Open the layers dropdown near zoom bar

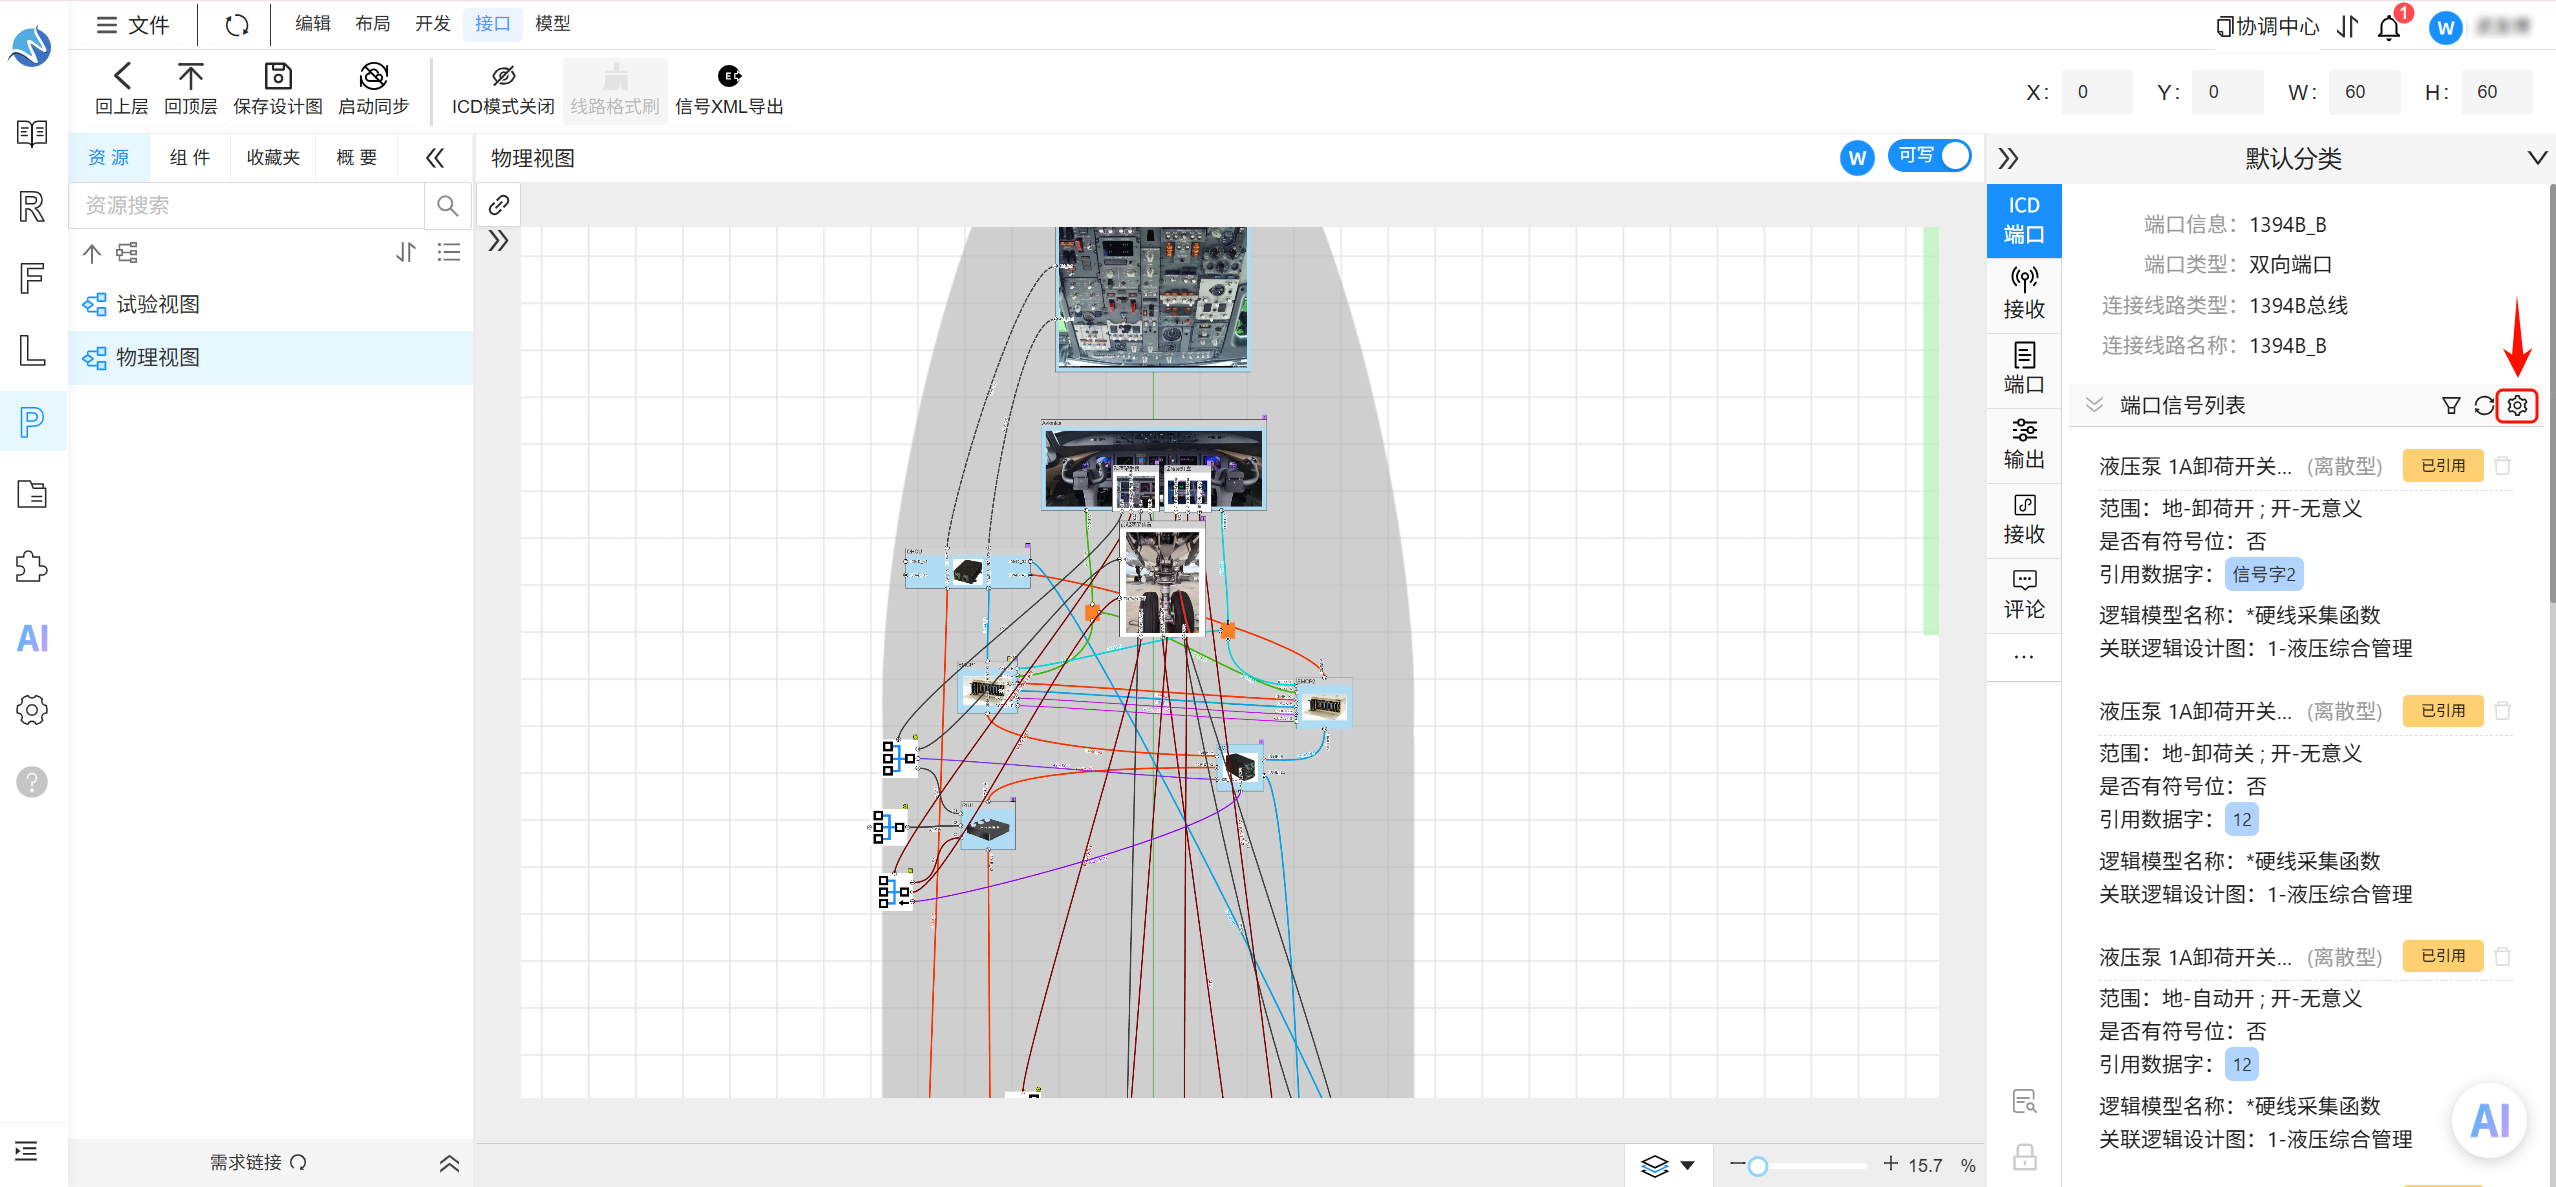click(x=1668, y=1165)
